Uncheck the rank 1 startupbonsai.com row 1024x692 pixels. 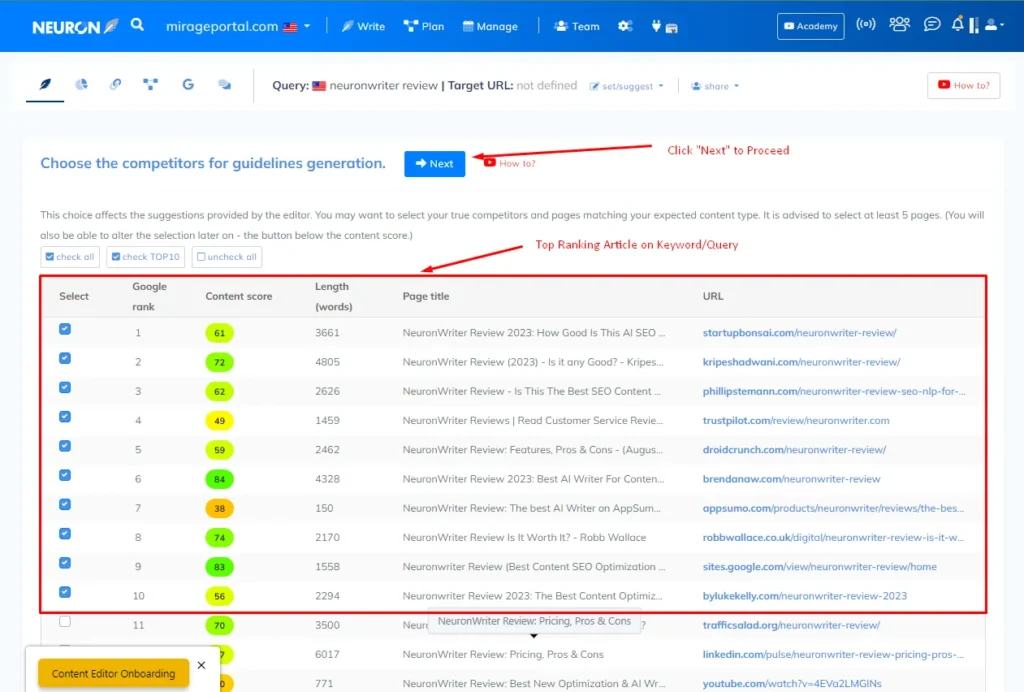pos(65,329)
